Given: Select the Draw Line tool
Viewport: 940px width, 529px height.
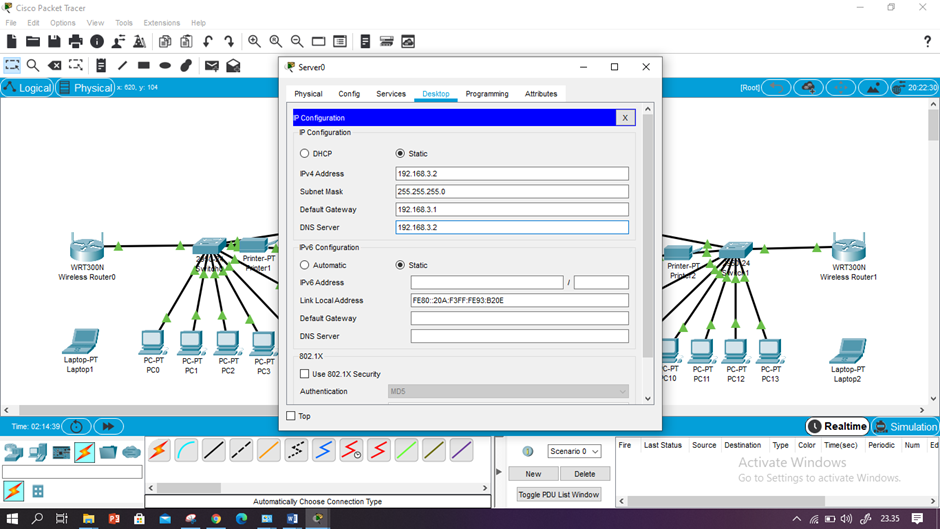Looking at the screenshot, I should point(122,65).
